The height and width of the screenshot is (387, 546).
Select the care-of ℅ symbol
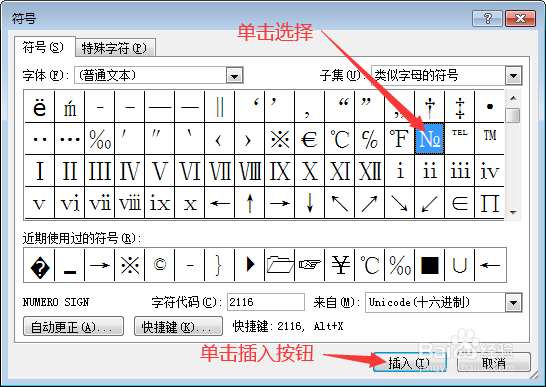pyautogui.click(x=369, y=139)
